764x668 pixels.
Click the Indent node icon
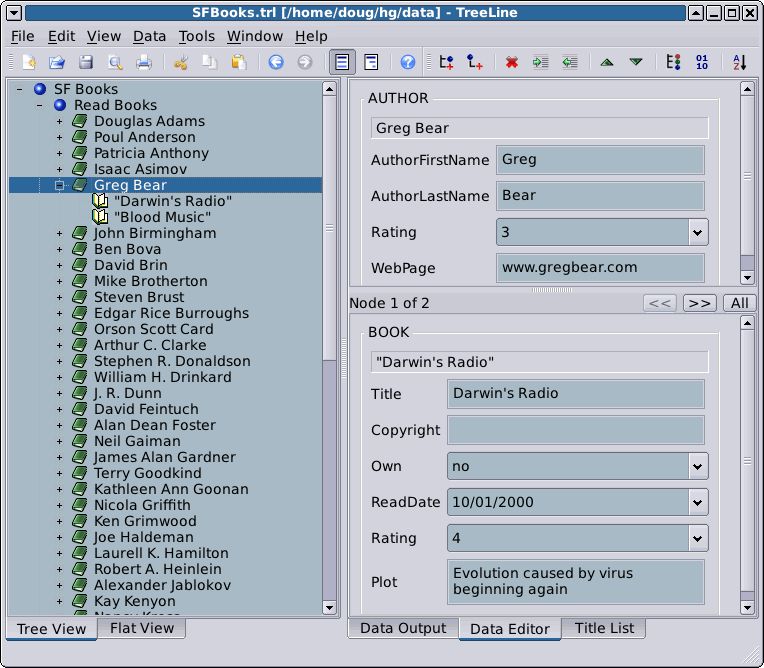pyautogui.click(x=540, y=62)
